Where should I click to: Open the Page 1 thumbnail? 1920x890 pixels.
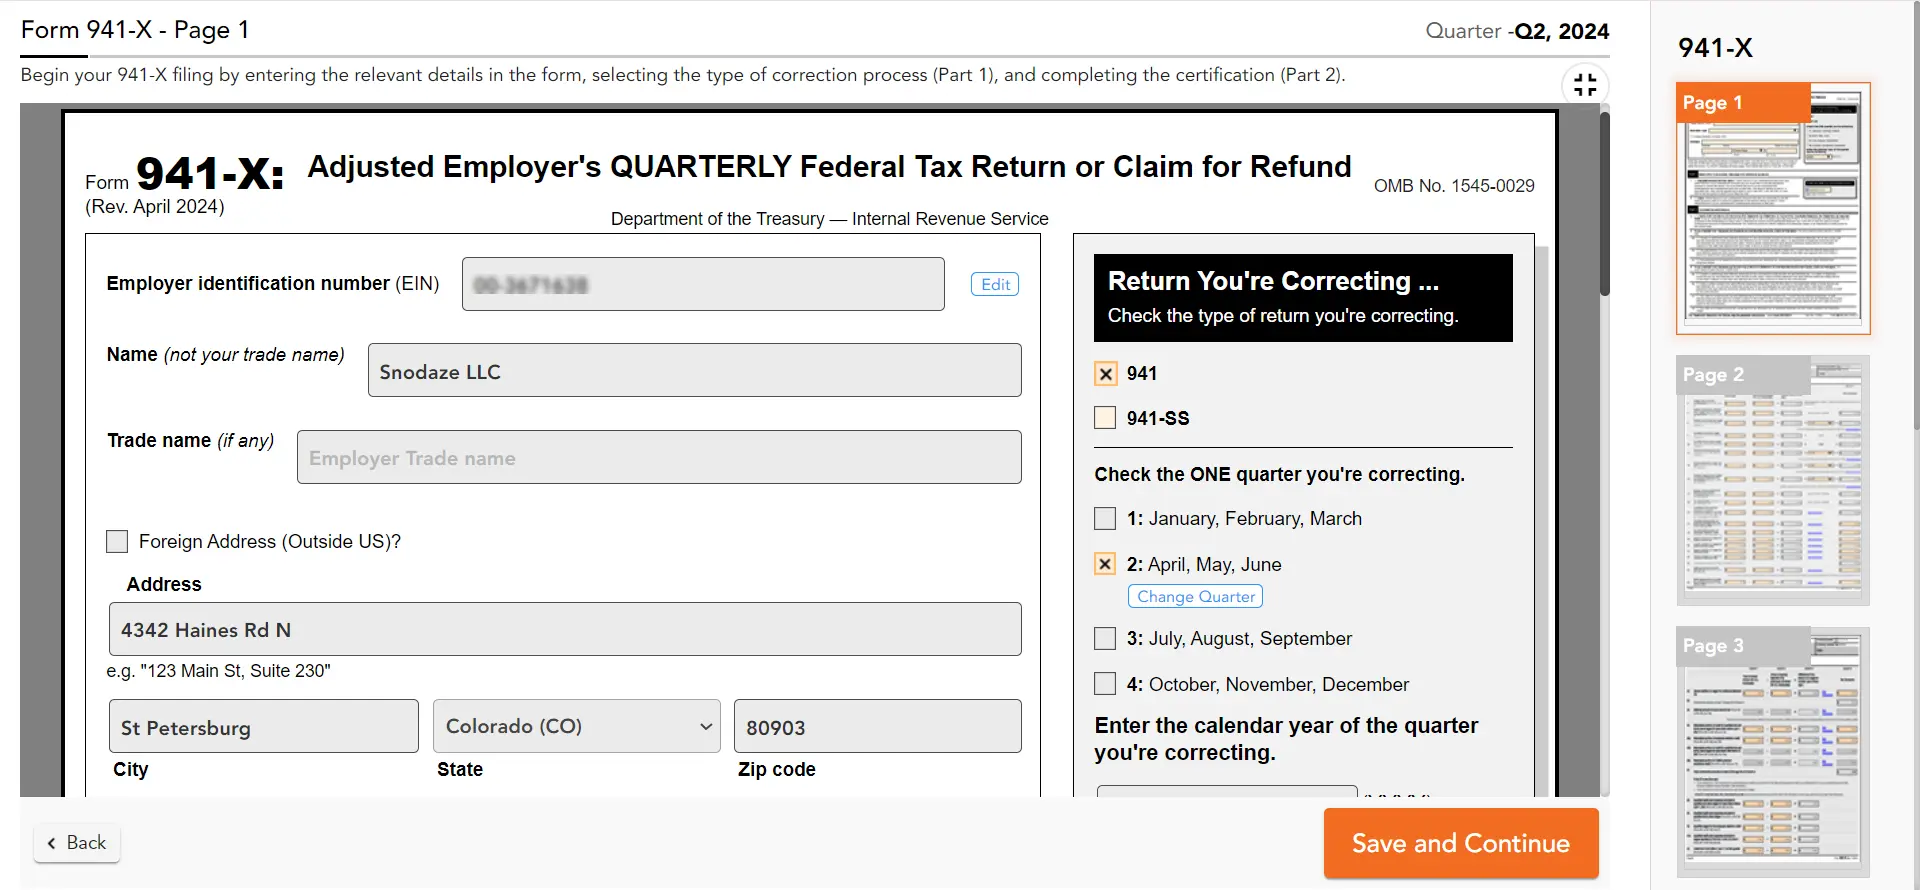click(x=1772, y=208)
